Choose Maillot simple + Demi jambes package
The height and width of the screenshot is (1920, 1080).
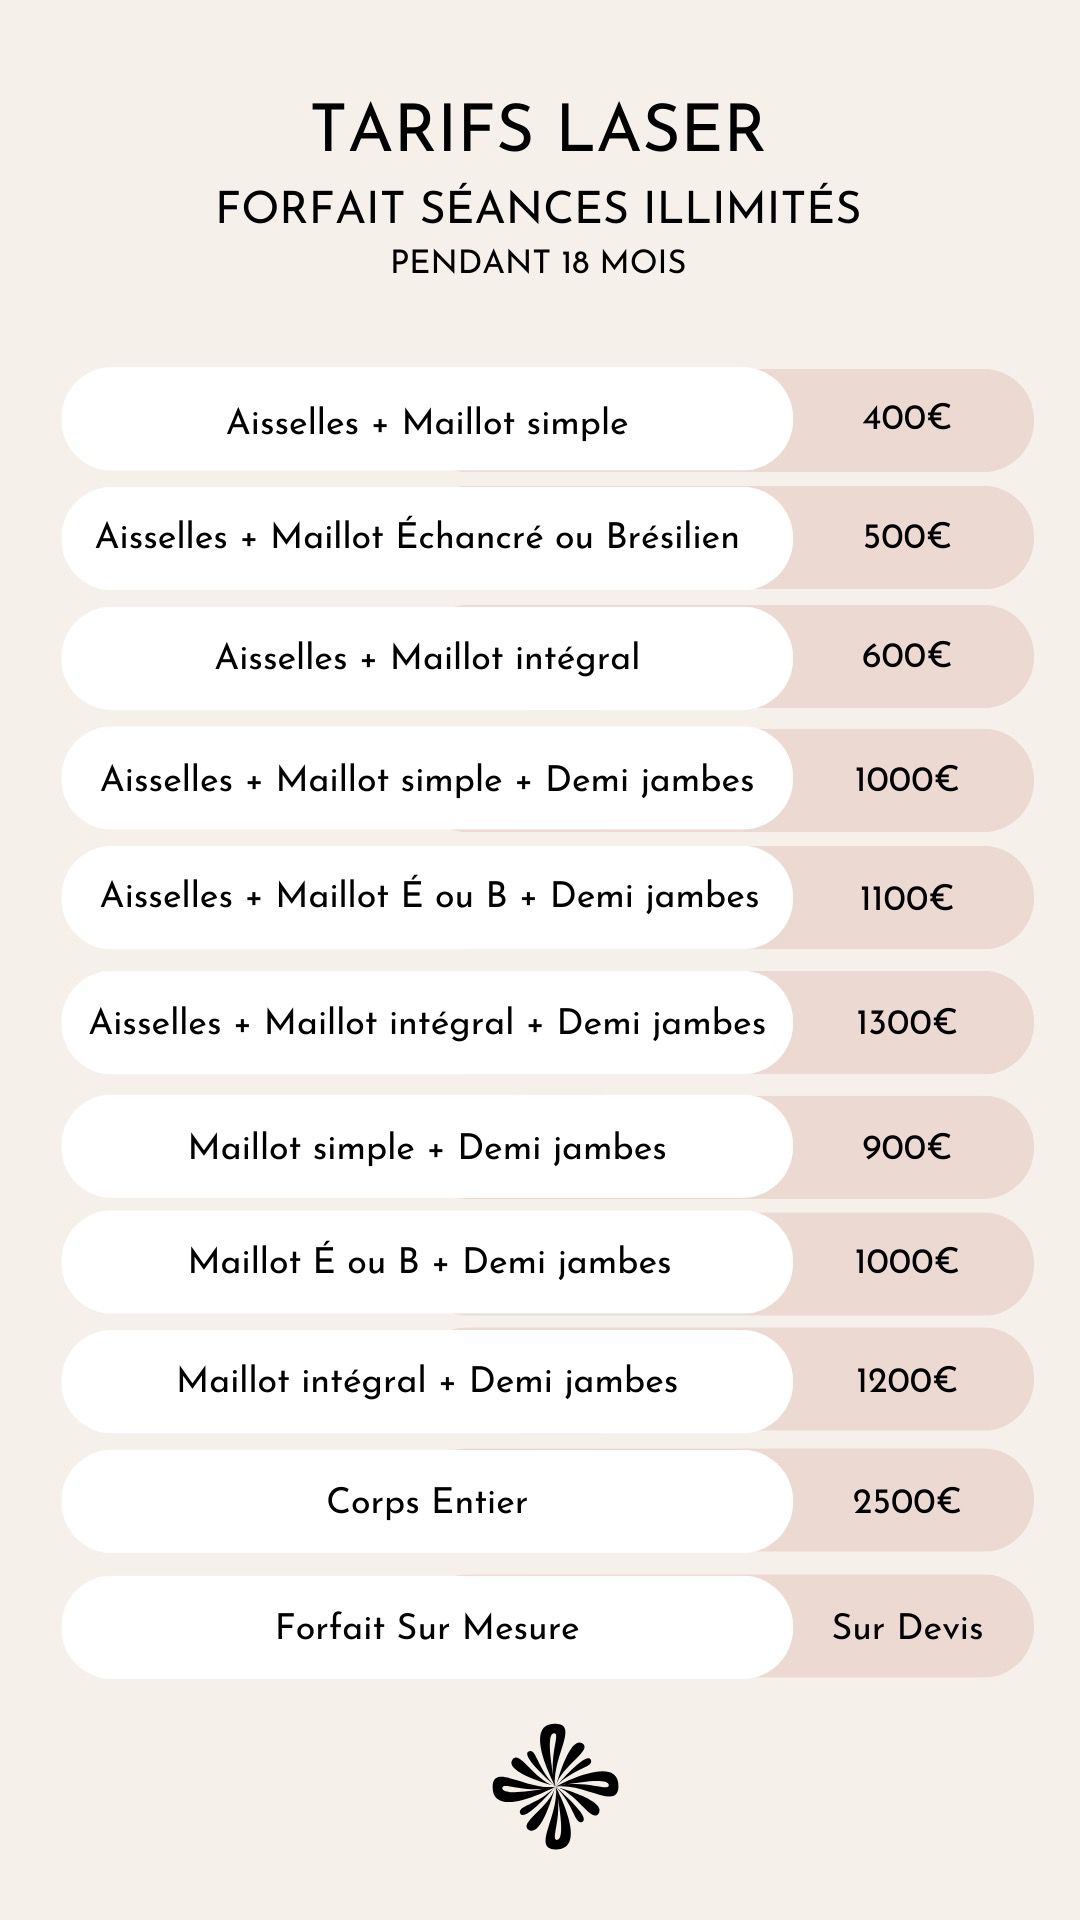tap(427, 1147)
